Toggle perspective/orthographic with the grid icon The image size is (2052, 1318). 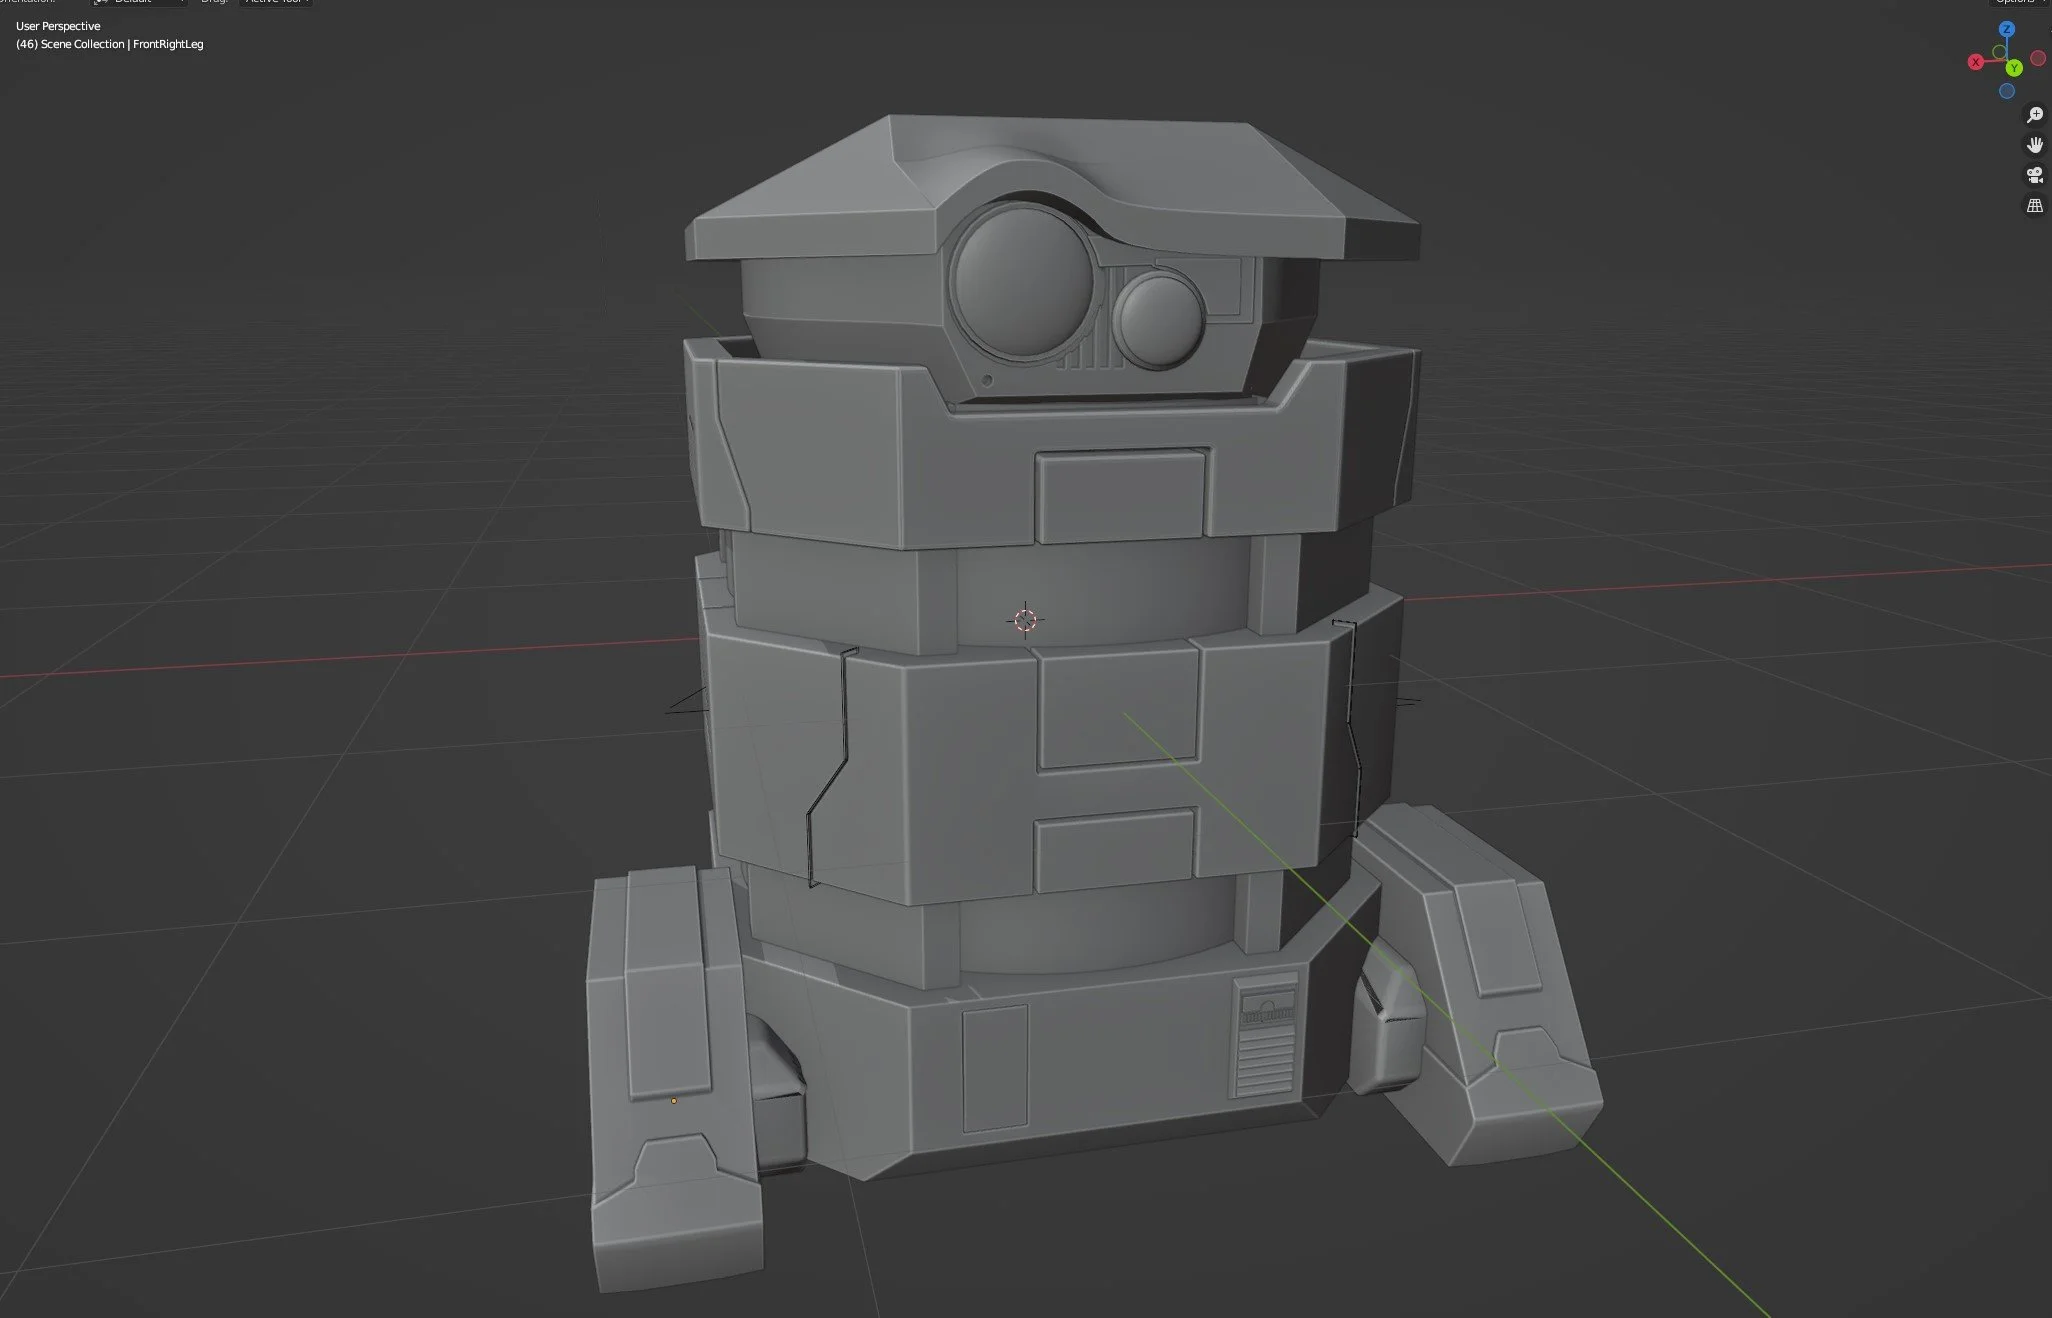[2034, 206]
